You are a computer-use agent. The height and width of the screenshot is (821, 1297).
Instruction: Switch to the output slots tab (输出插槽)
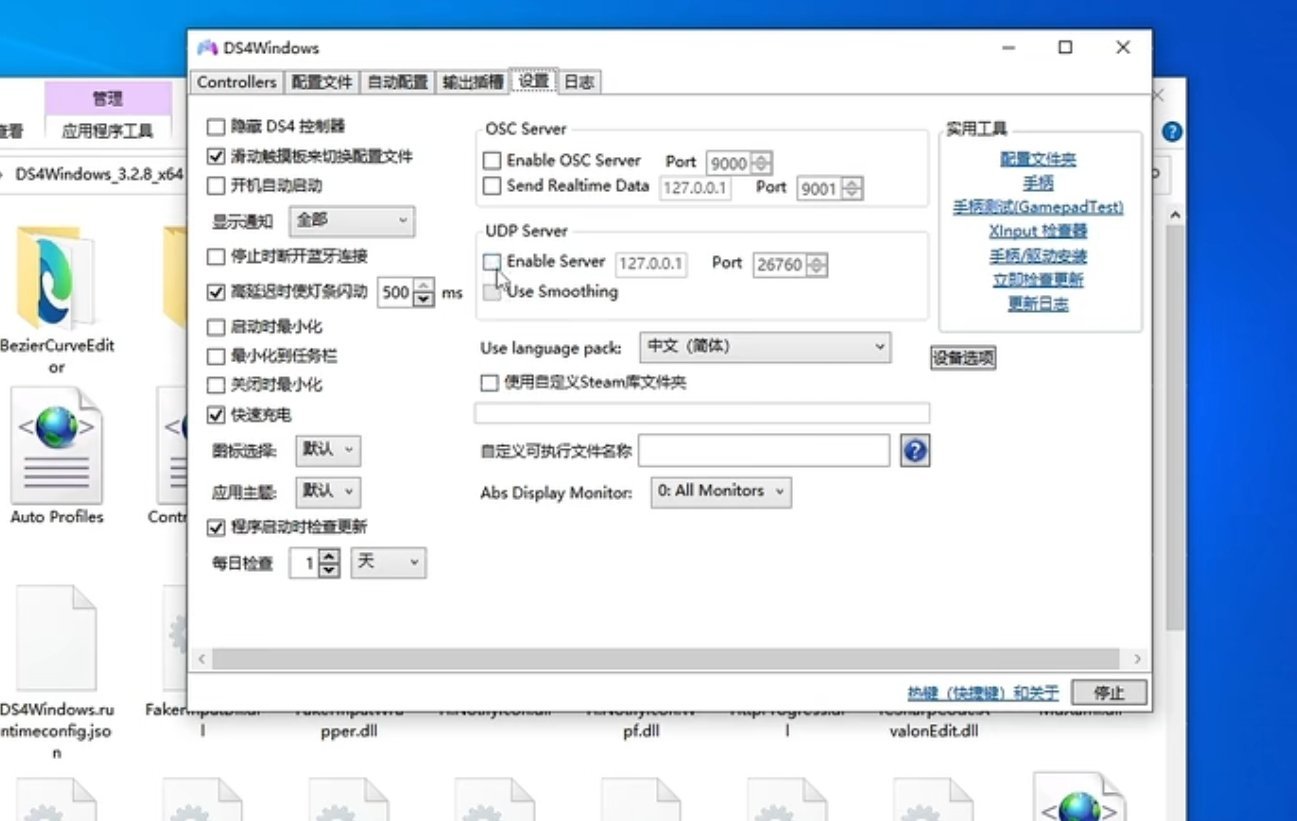pos(473,83)
